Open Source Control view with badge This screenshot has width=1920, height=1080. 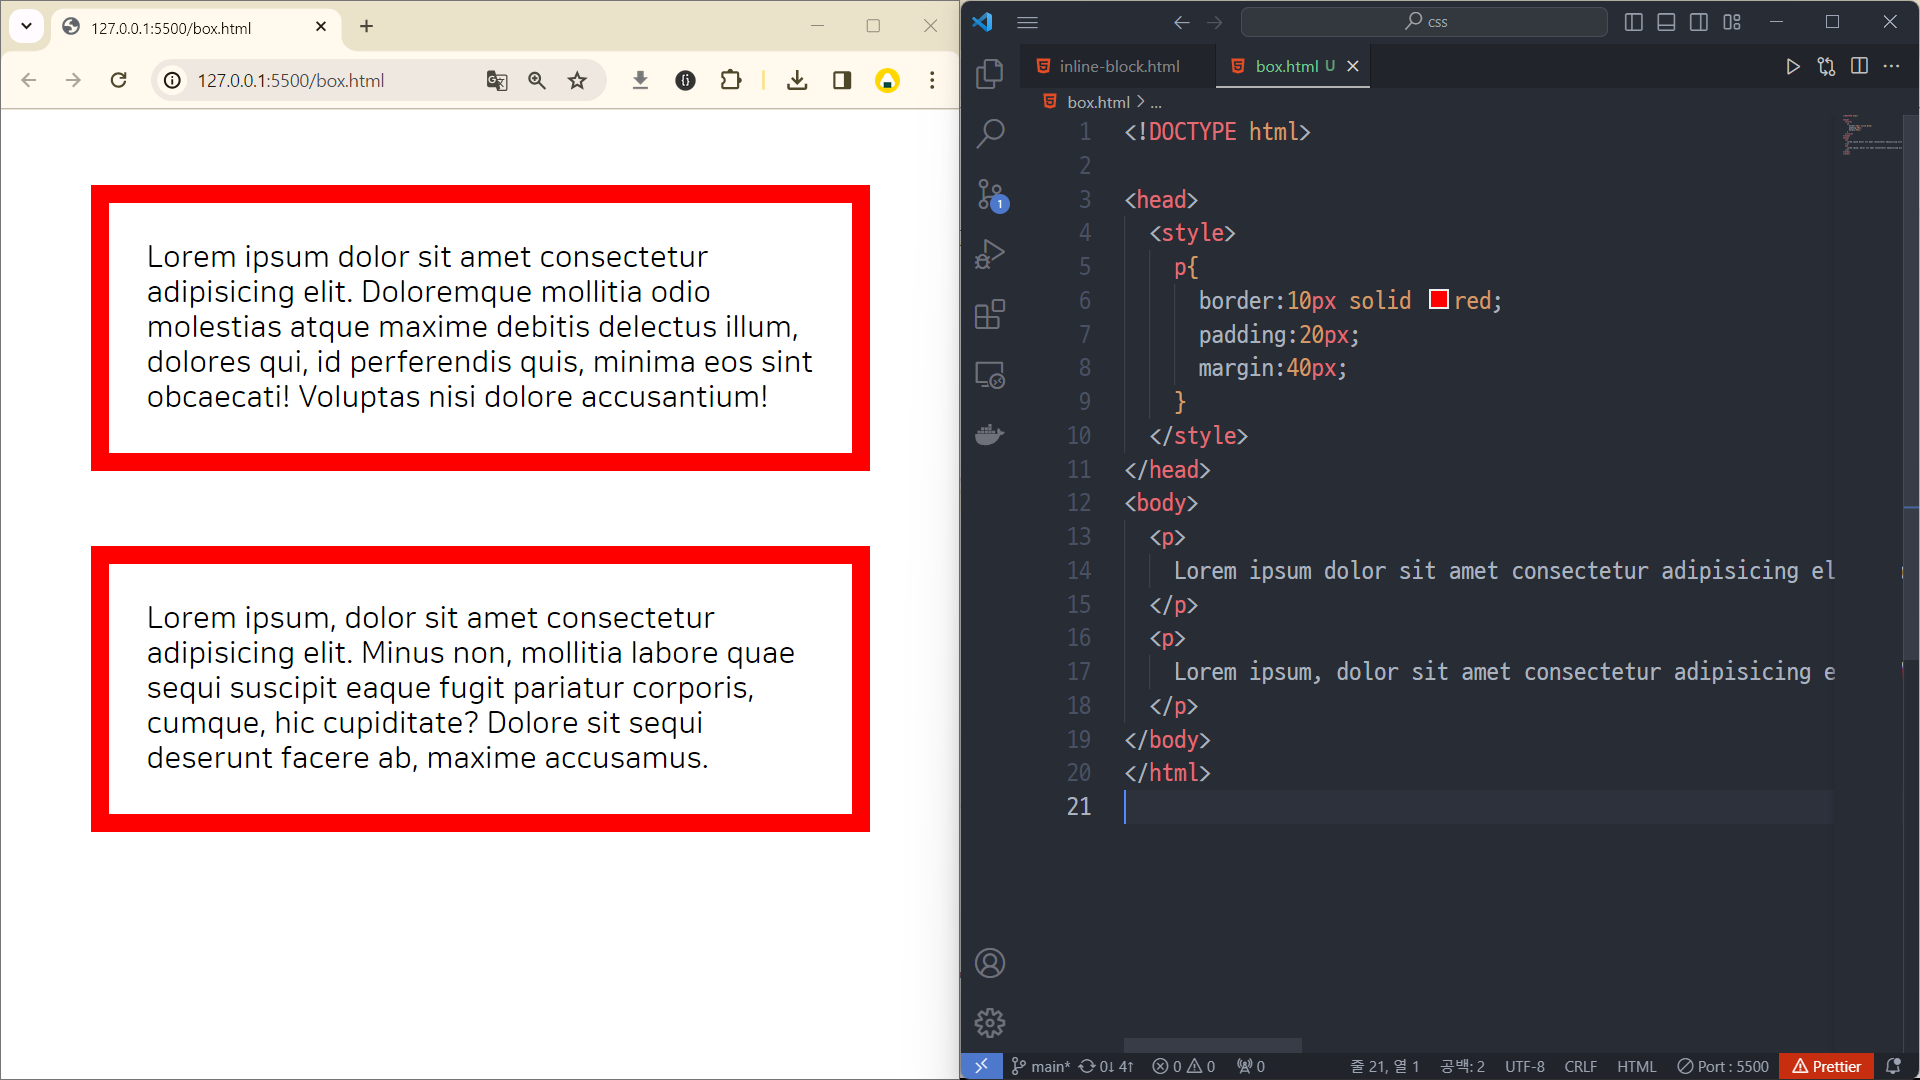click(x=991, y=195)
